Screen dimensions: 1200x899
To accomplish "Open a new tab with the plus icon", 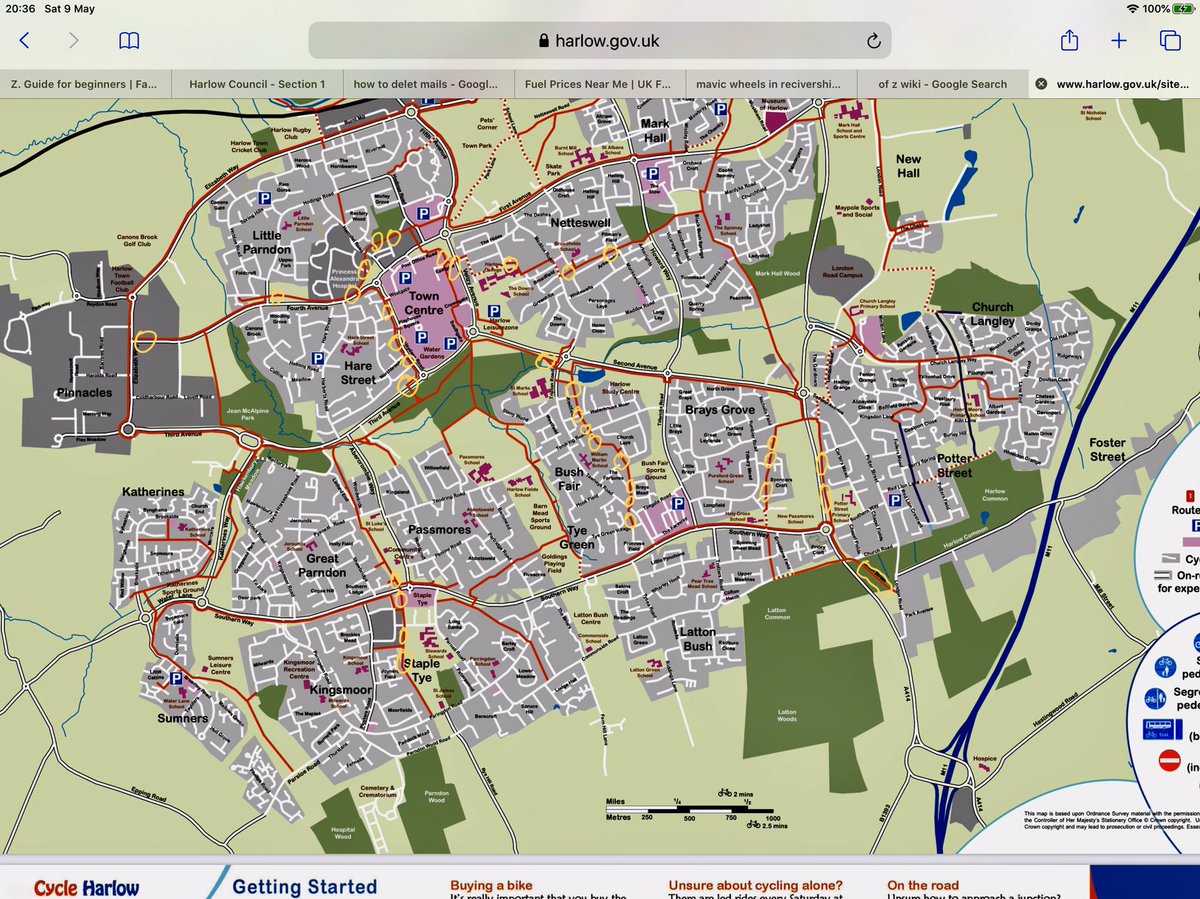I will (x=1118, y=41).
